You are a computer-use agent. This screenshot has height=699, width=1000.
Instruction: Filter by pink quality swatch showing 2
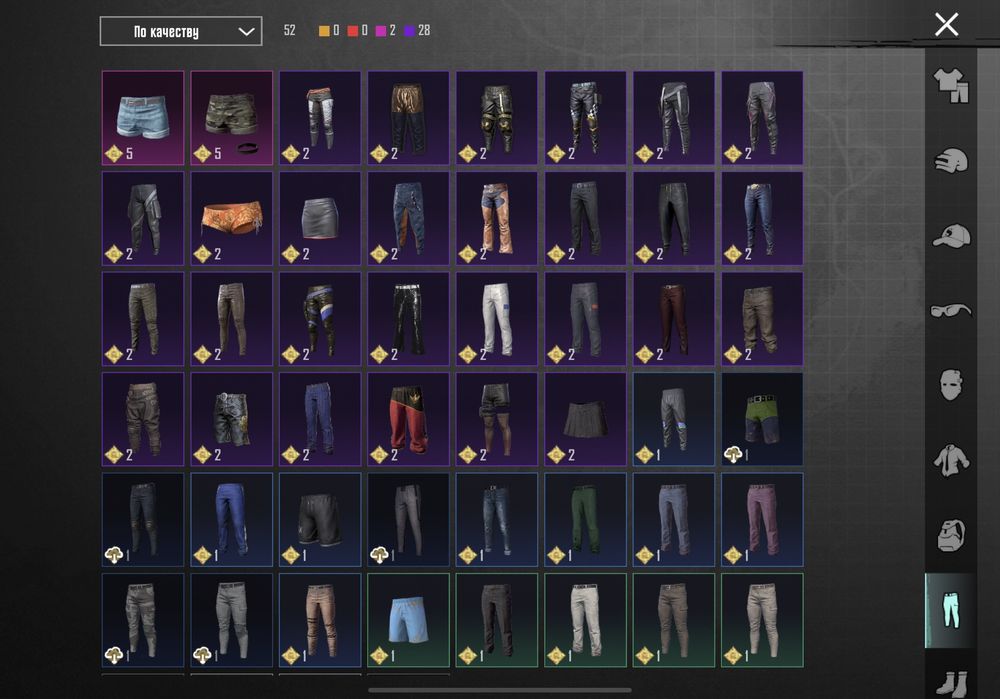(x=381, y=31)
